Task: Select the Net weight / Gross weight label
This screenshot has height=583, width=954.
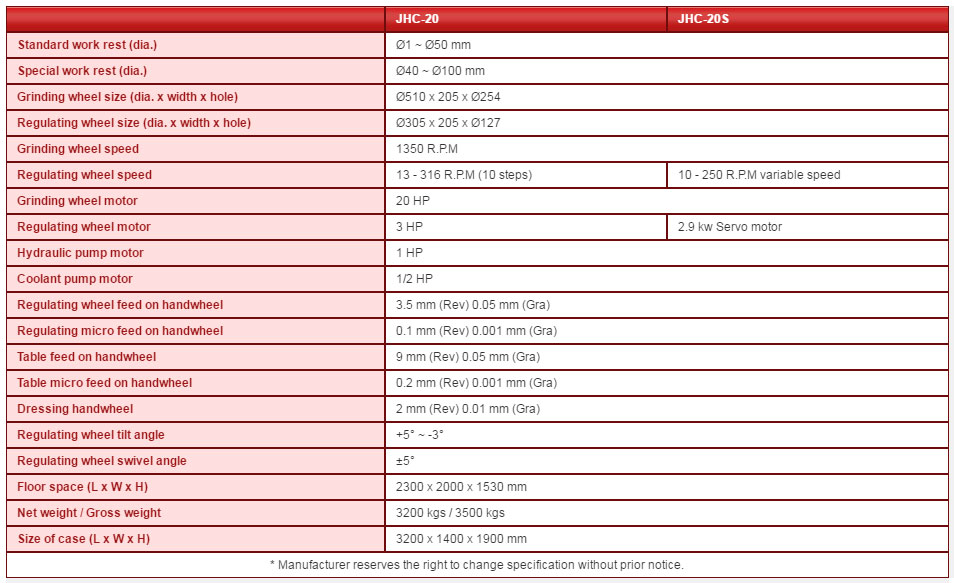Action: pyautogui.click(x=89, y=513)
